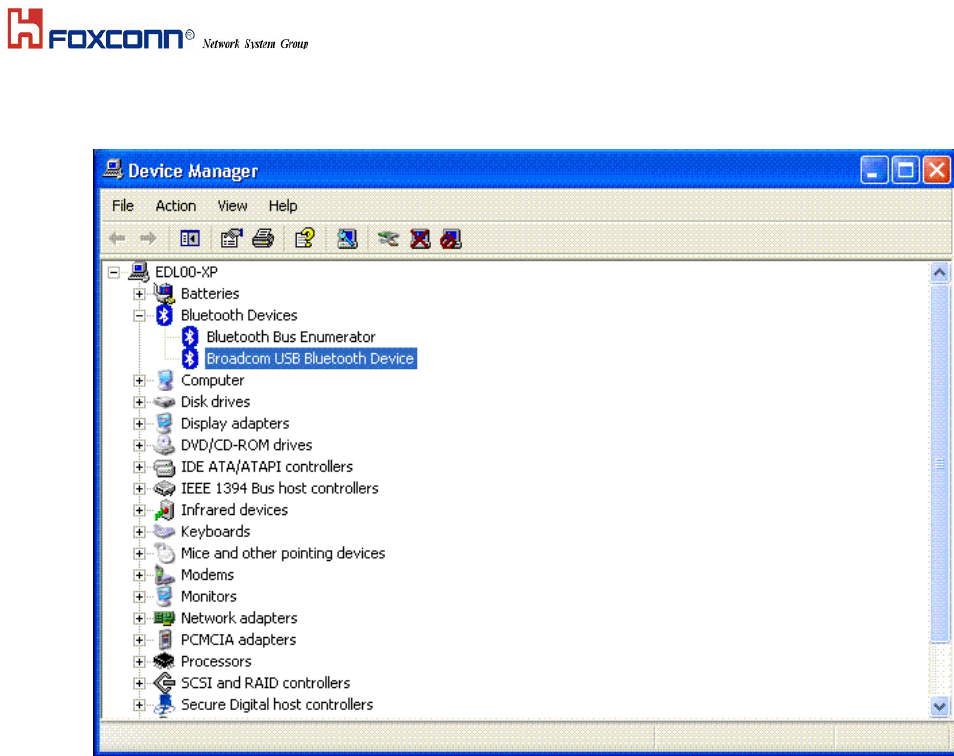The height and width of the screenshot is (756, 954).
Task: Click the Batteries icon
Action: pos(164,294)
